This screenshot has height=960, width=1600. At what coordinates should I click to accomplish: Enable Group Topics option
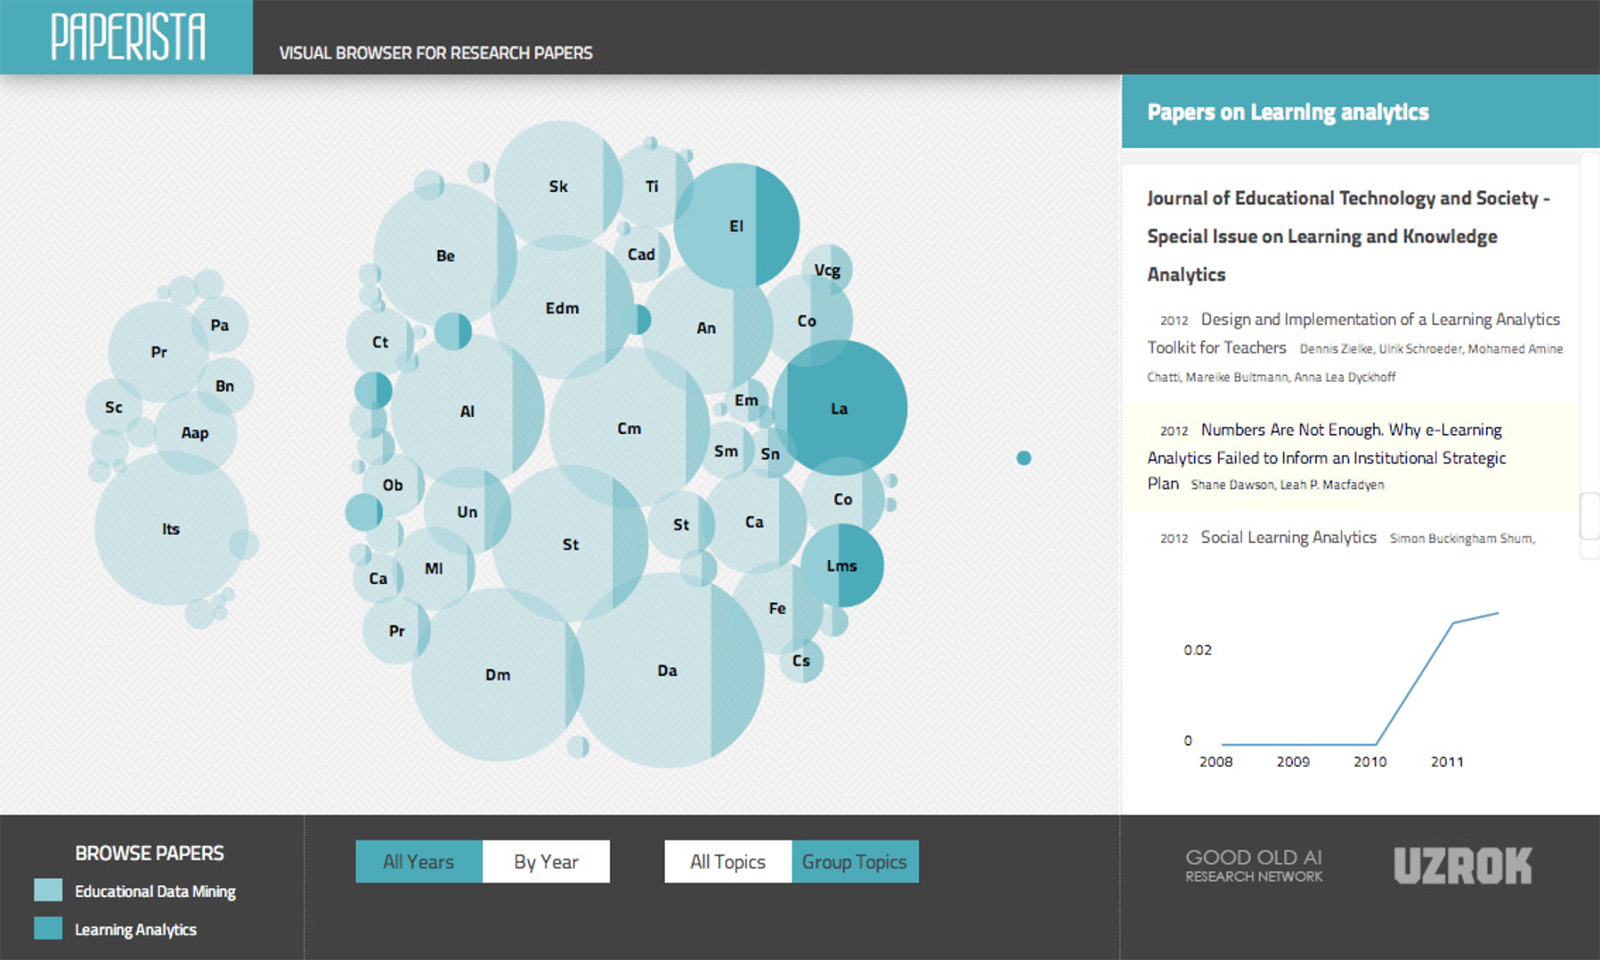(855, 862)
